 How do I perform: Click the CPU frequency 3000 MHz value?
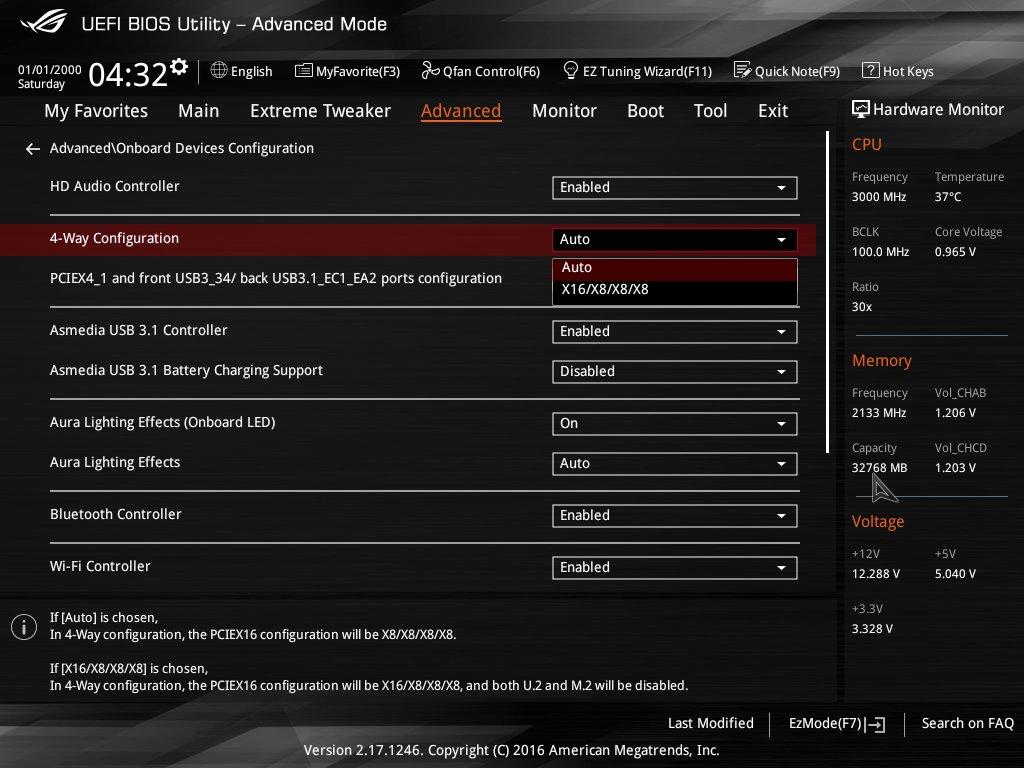[878, 197]
